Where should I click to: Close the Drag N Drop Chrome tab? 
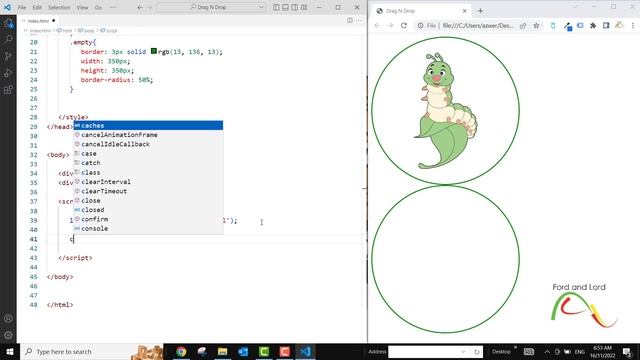tap(464, 11)
